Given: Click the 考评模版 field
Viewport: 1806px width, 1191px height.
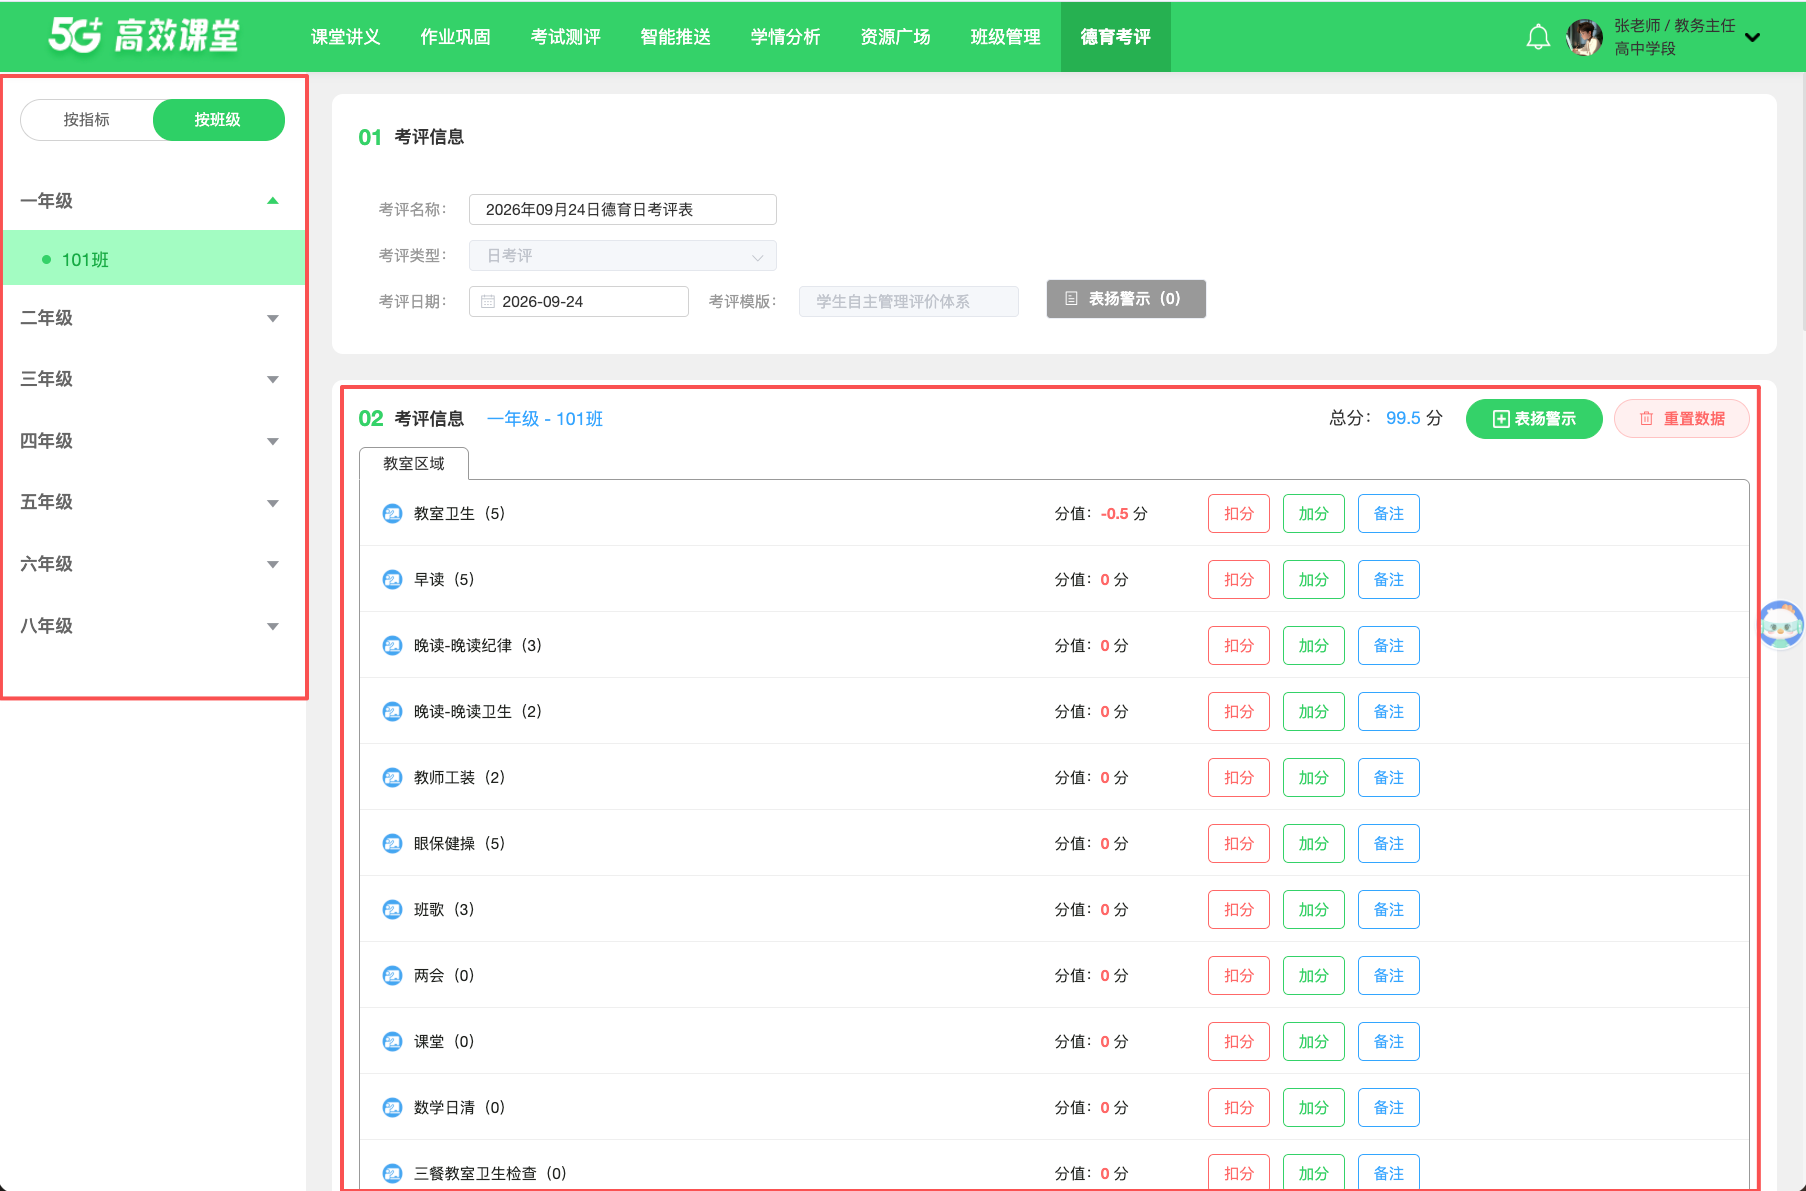Looking at the screenshot, I should click(909, 302).
